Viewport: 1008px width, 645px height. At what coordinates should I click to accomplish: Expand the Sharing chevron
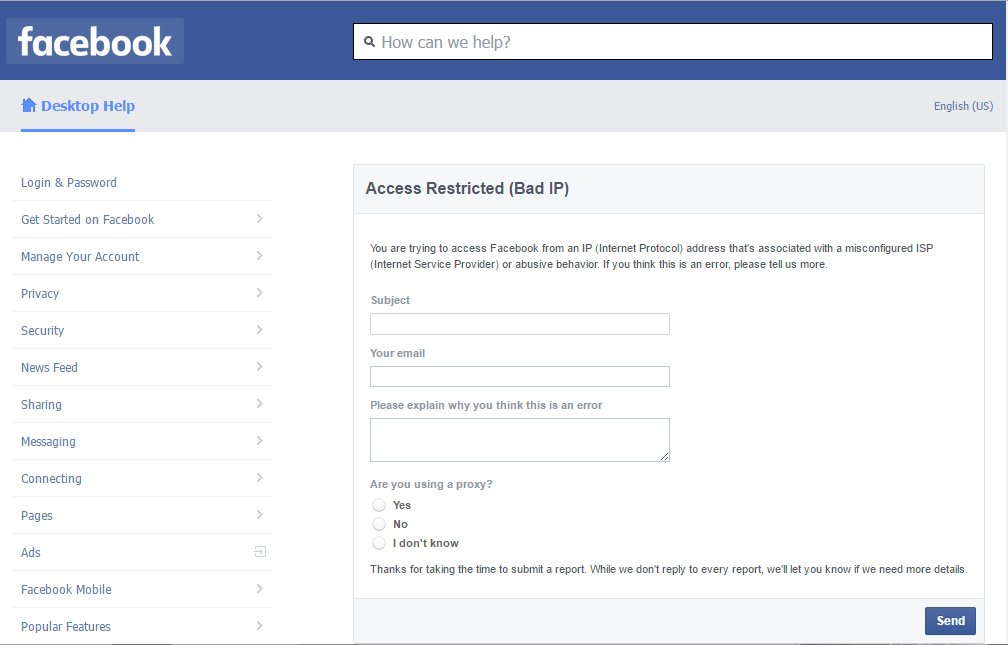[259, 404]
